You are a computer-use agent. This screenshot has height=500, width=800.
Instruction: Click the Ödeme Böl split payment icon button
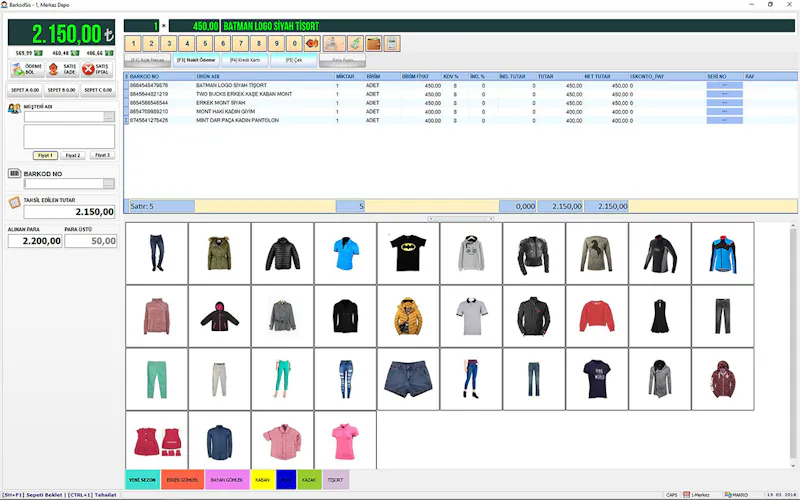coord(27,69)
